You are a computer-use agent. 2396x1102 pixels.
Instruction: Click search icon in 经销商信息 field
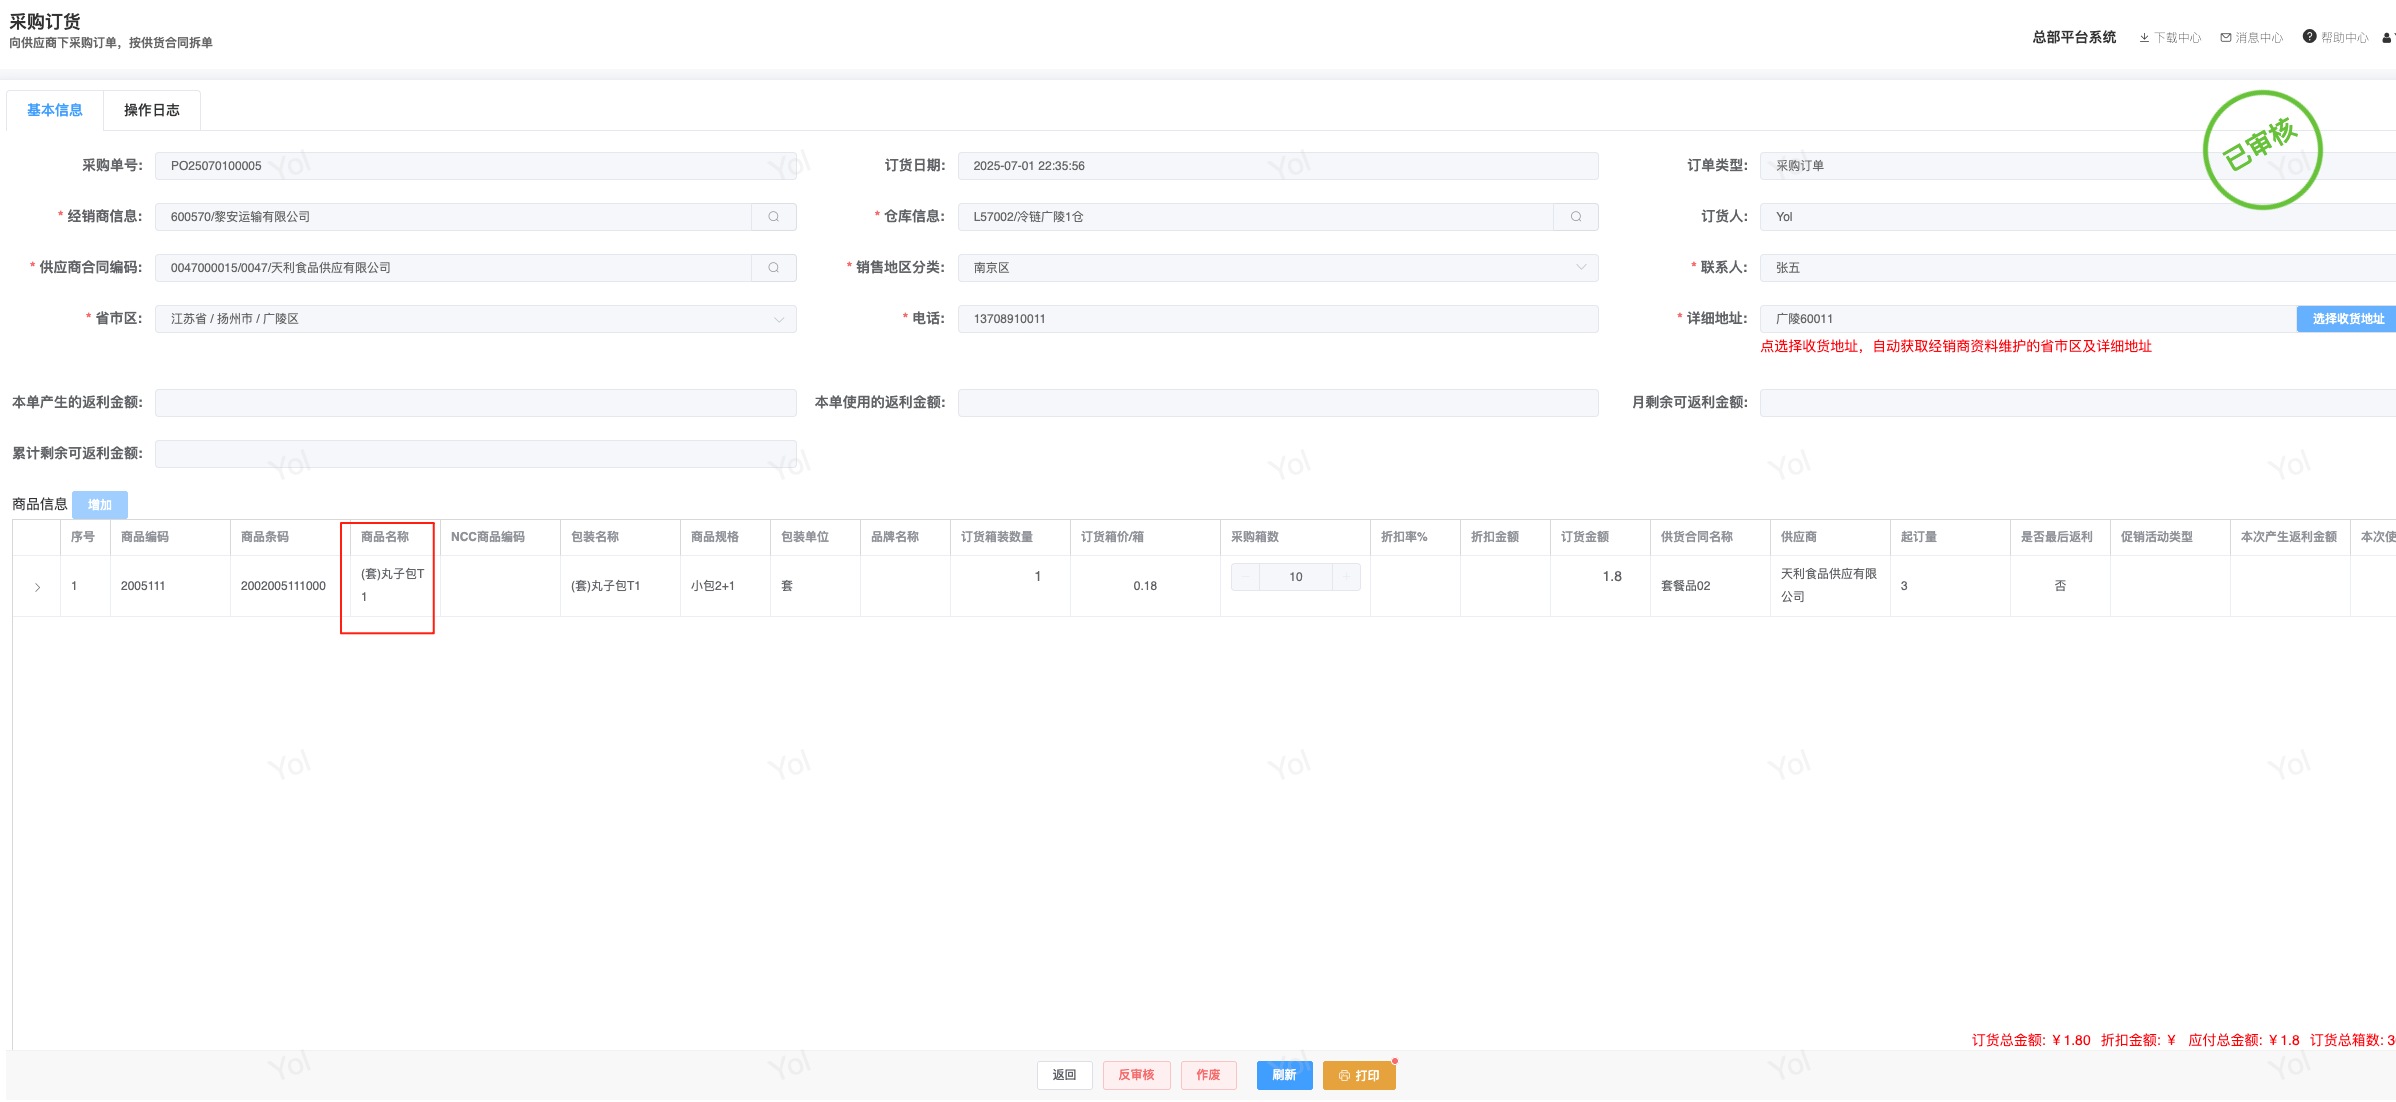click(773, 217)
